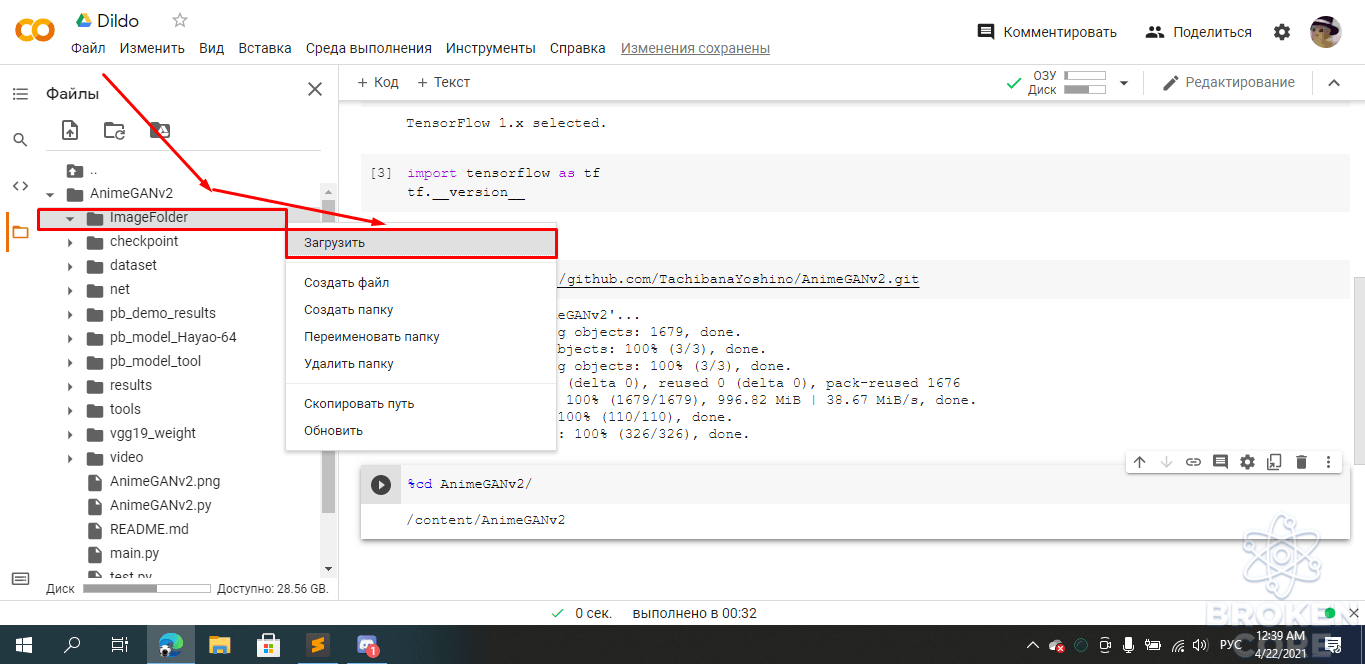Mount Google Drive using the drive folder icon
This screenshot has height=664, width=1365.
tap(160, 130)
